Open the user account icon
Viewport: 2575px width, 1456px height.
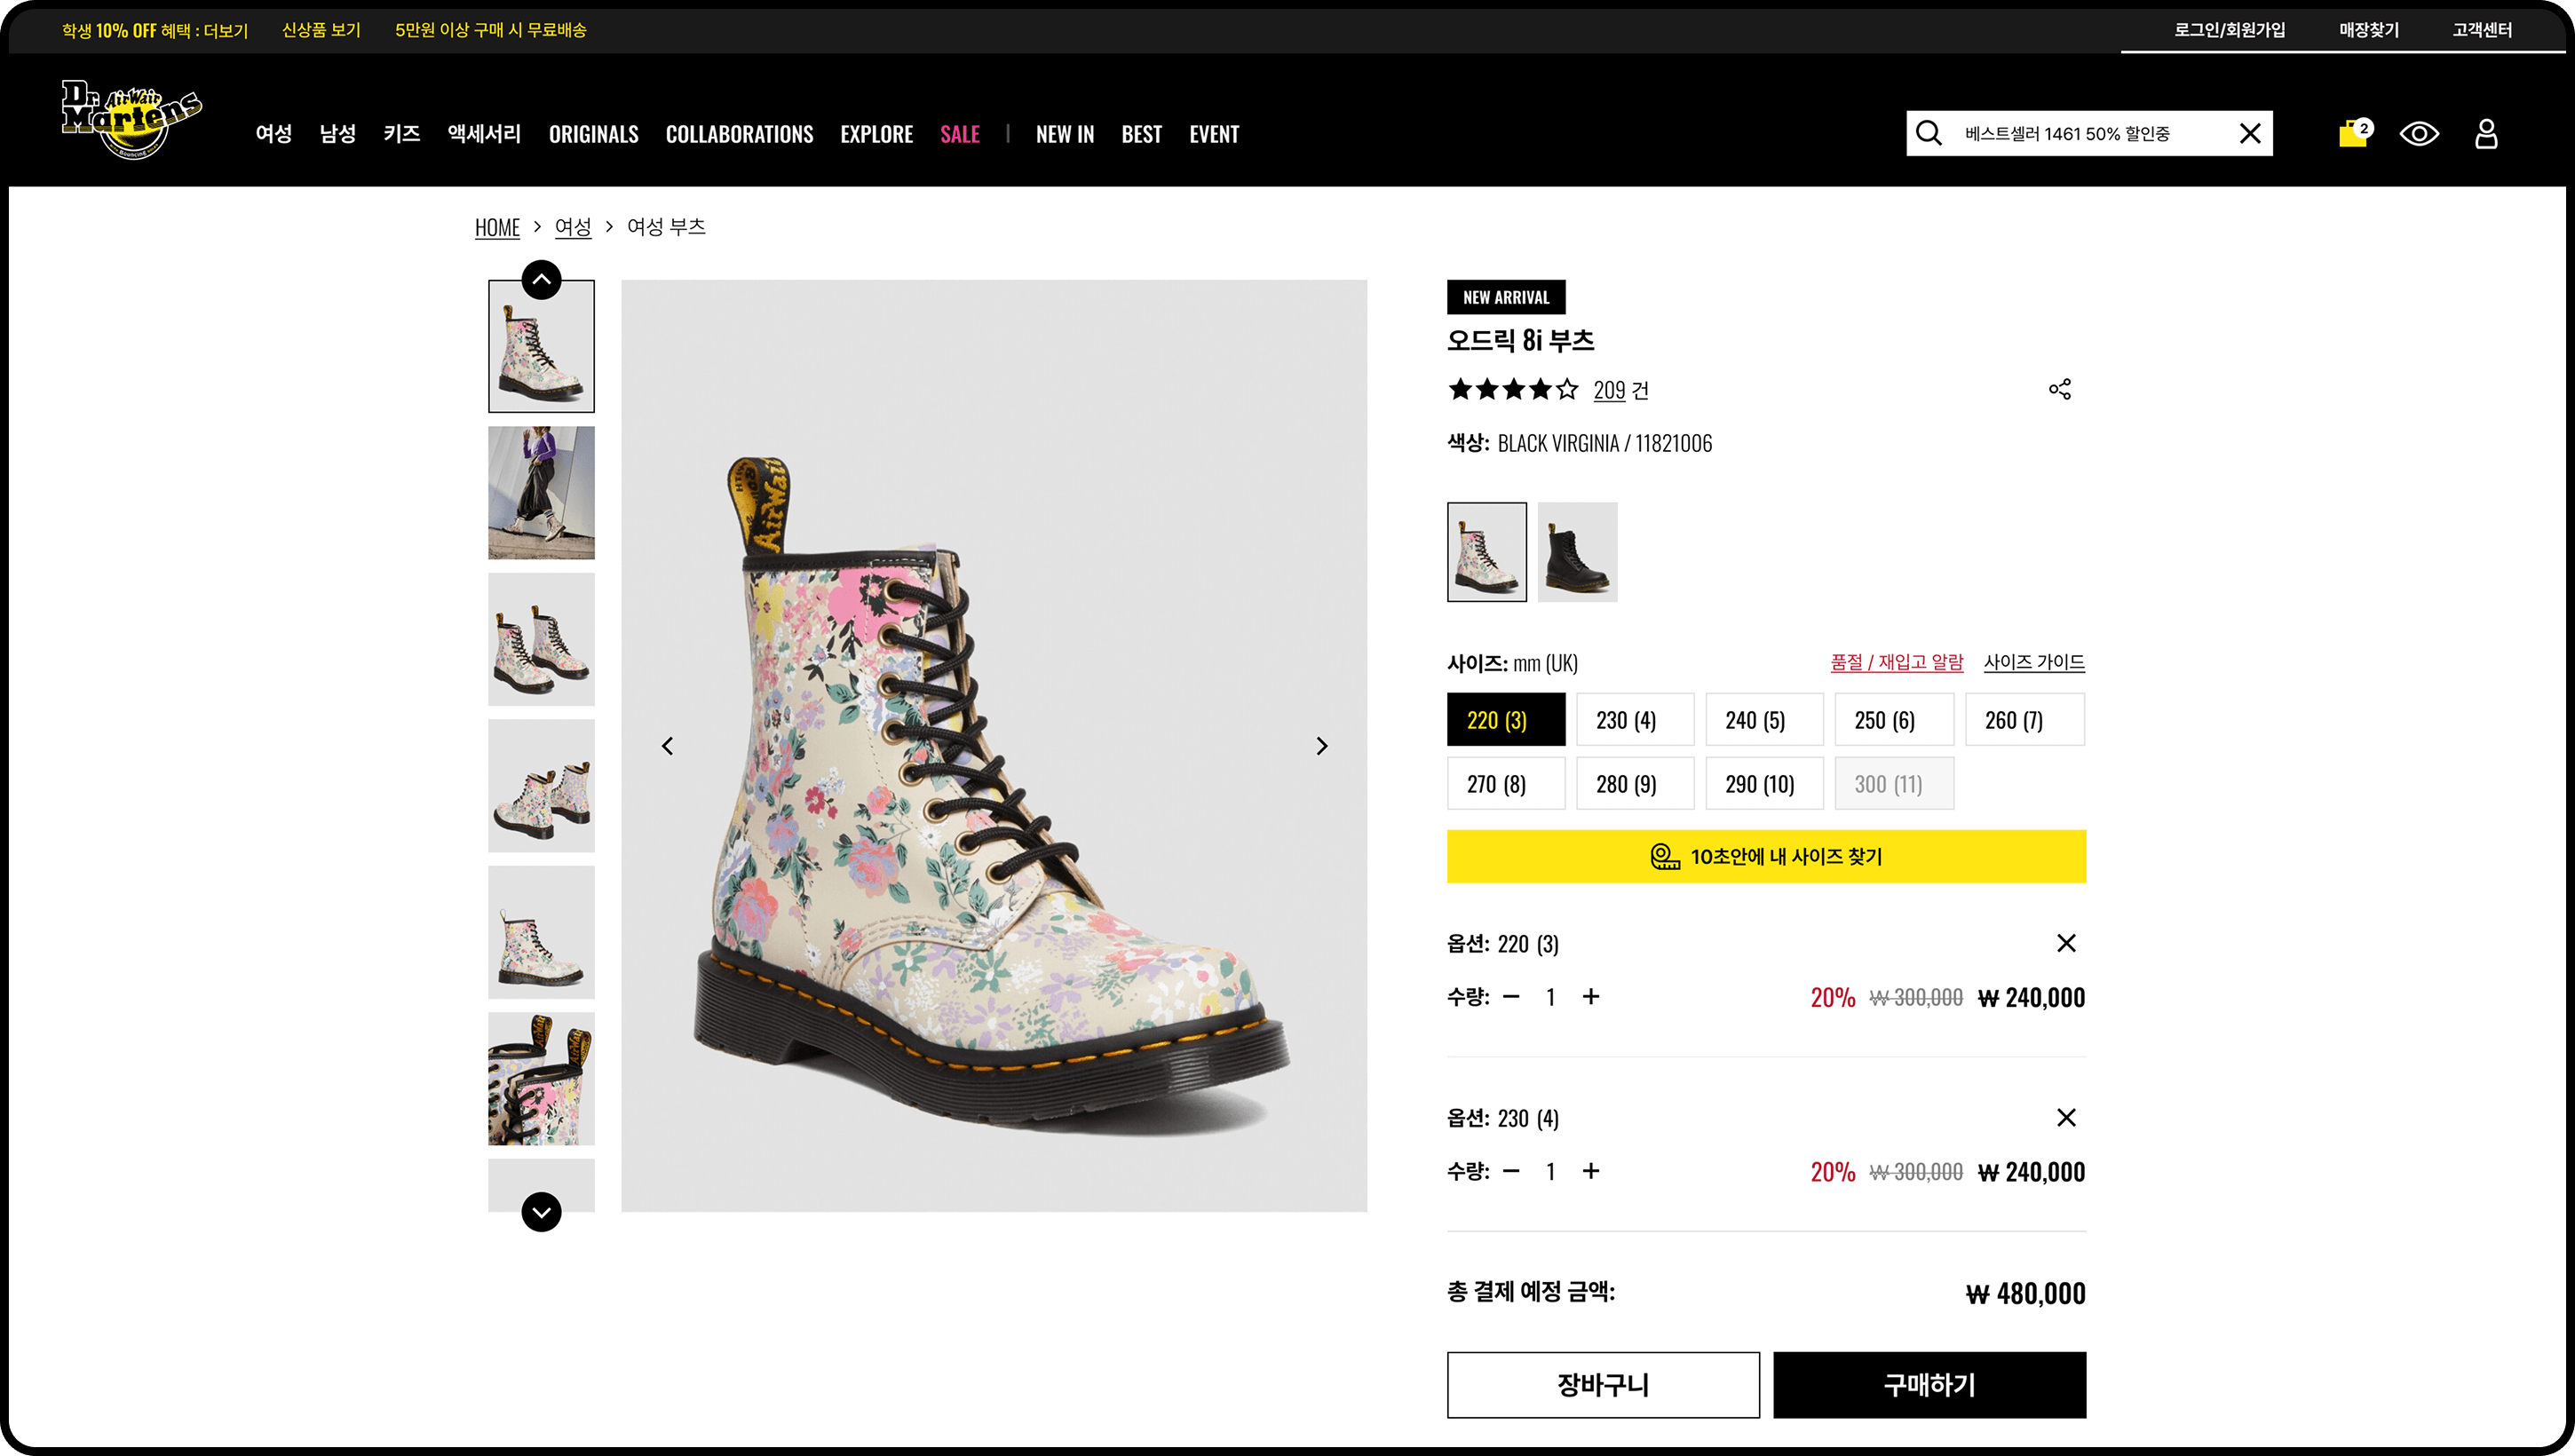[2485, 134]
